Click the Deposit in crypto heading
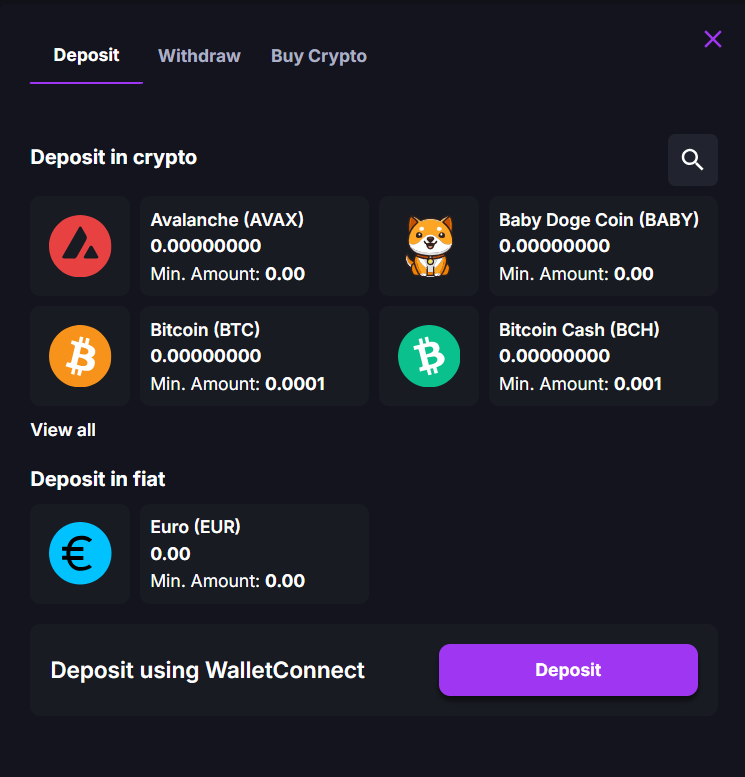This screenshot has height=777, width=745. (x=113, y=157)
